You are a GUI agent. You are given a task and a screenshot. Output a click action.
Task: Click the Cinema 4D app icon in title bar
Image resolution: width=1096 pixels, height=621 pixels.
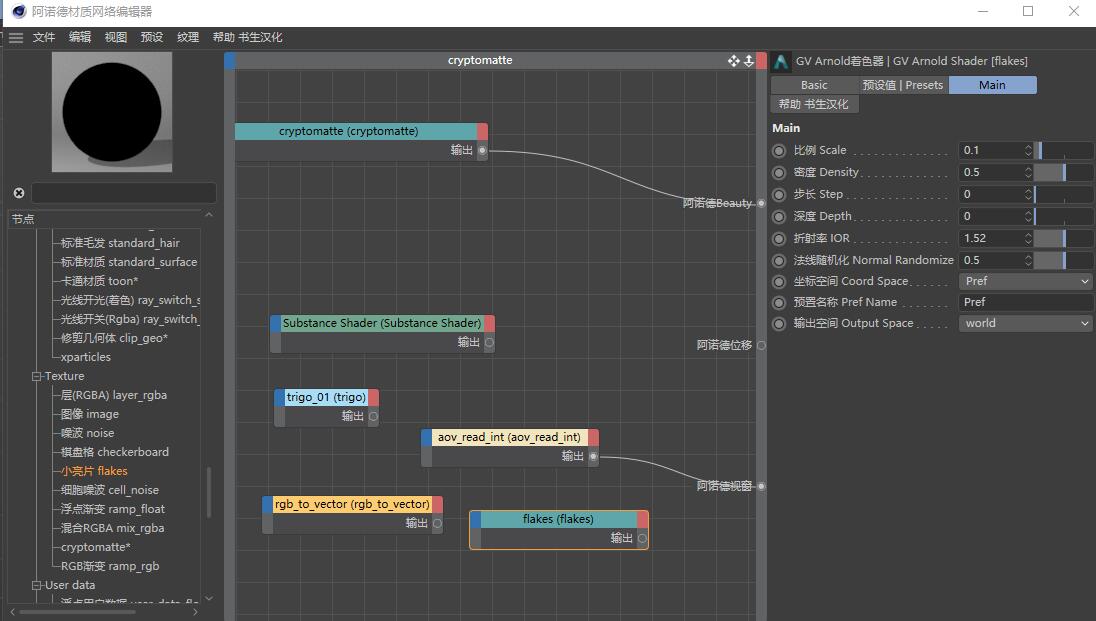(x=19, y=11)
